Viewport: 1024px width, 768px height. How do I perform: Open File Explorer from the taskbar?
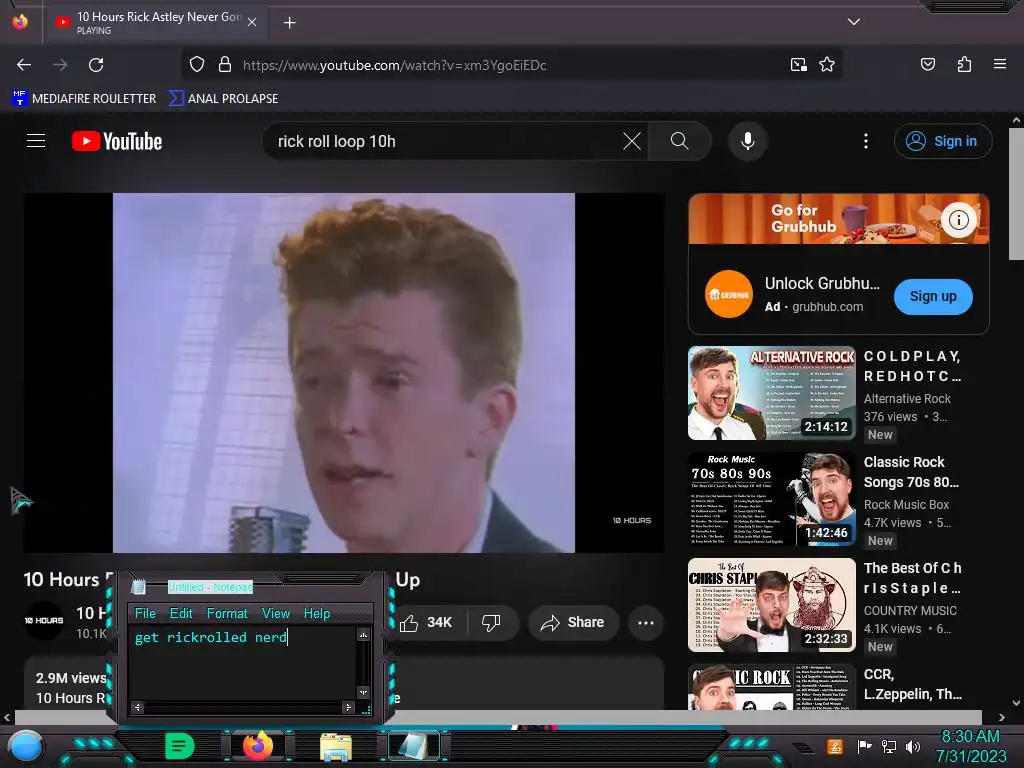(336, 746)
